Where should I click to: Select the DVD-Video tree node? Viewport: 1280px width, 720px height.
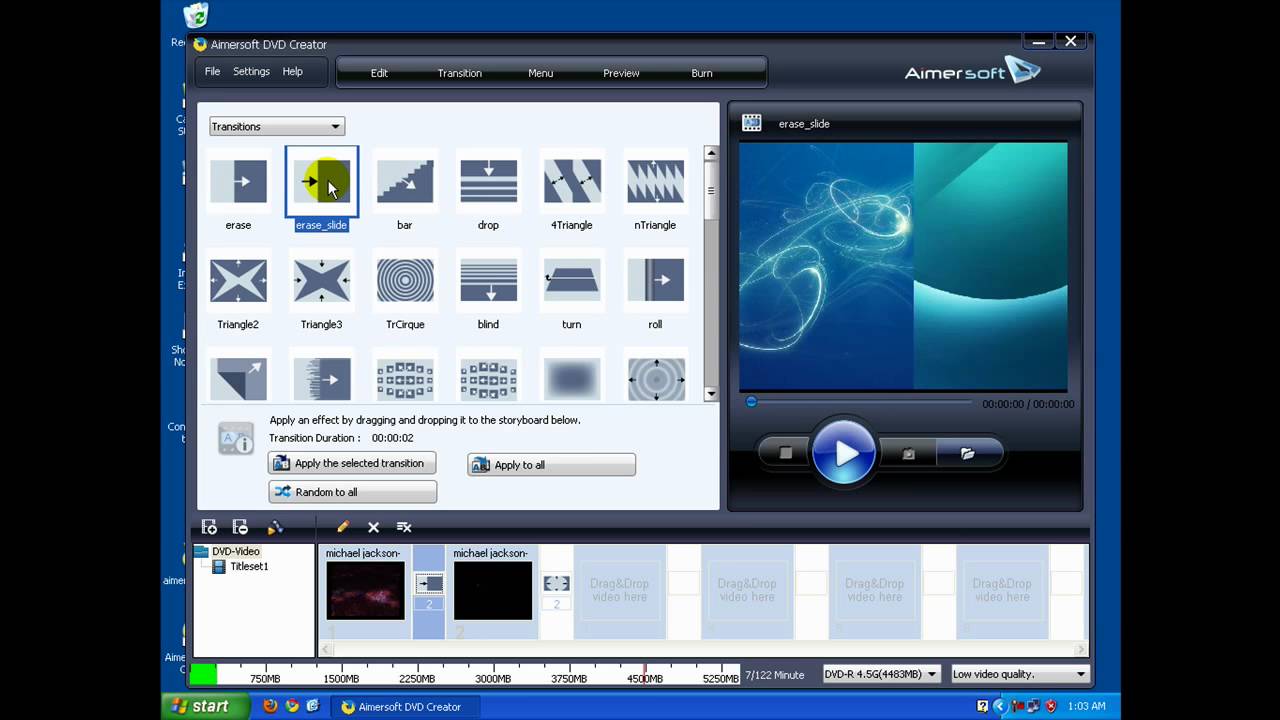[x=235, y=551]
